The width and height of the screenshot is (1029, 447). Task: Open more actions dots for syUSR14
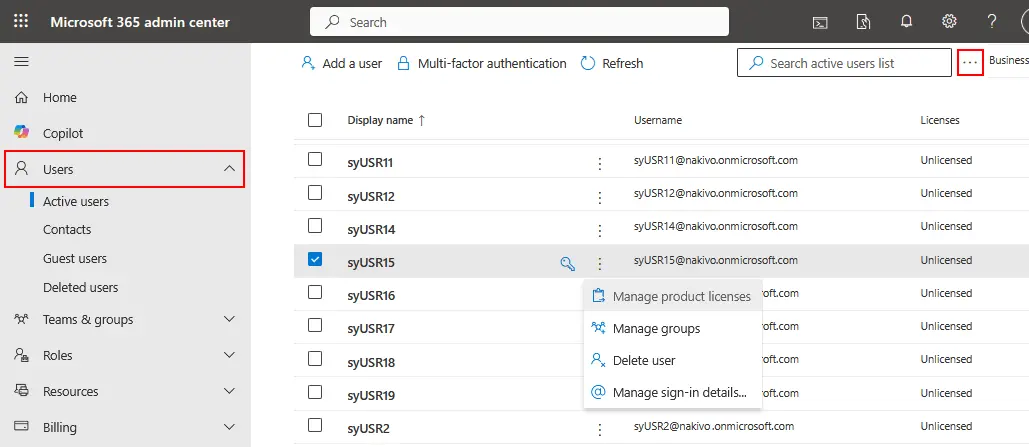599,230
